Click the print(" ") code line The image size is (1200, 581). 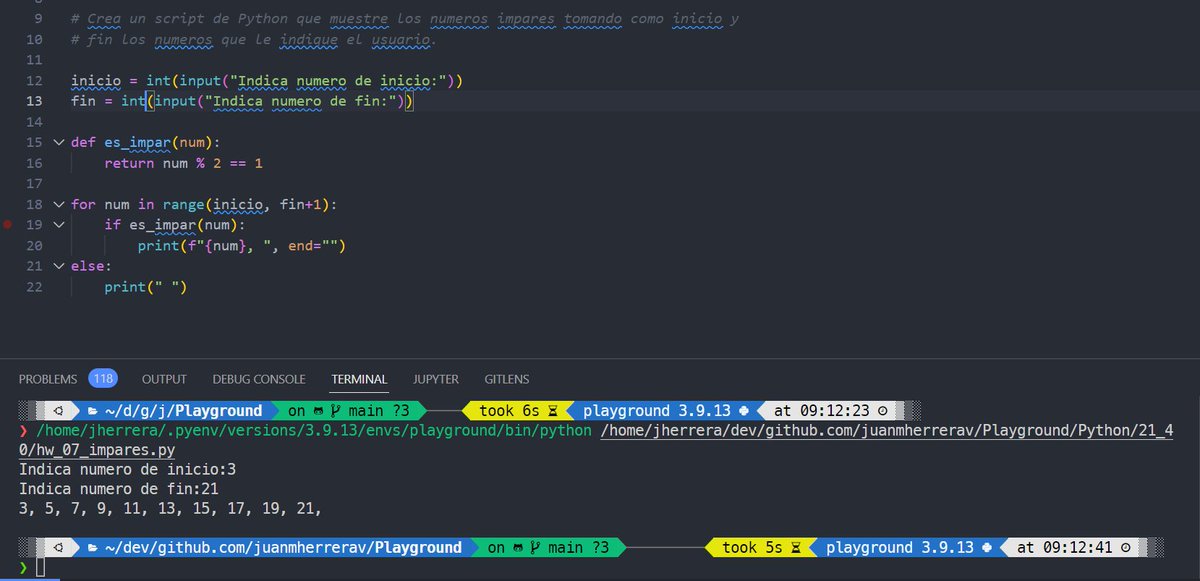click(x=146, y=287)
